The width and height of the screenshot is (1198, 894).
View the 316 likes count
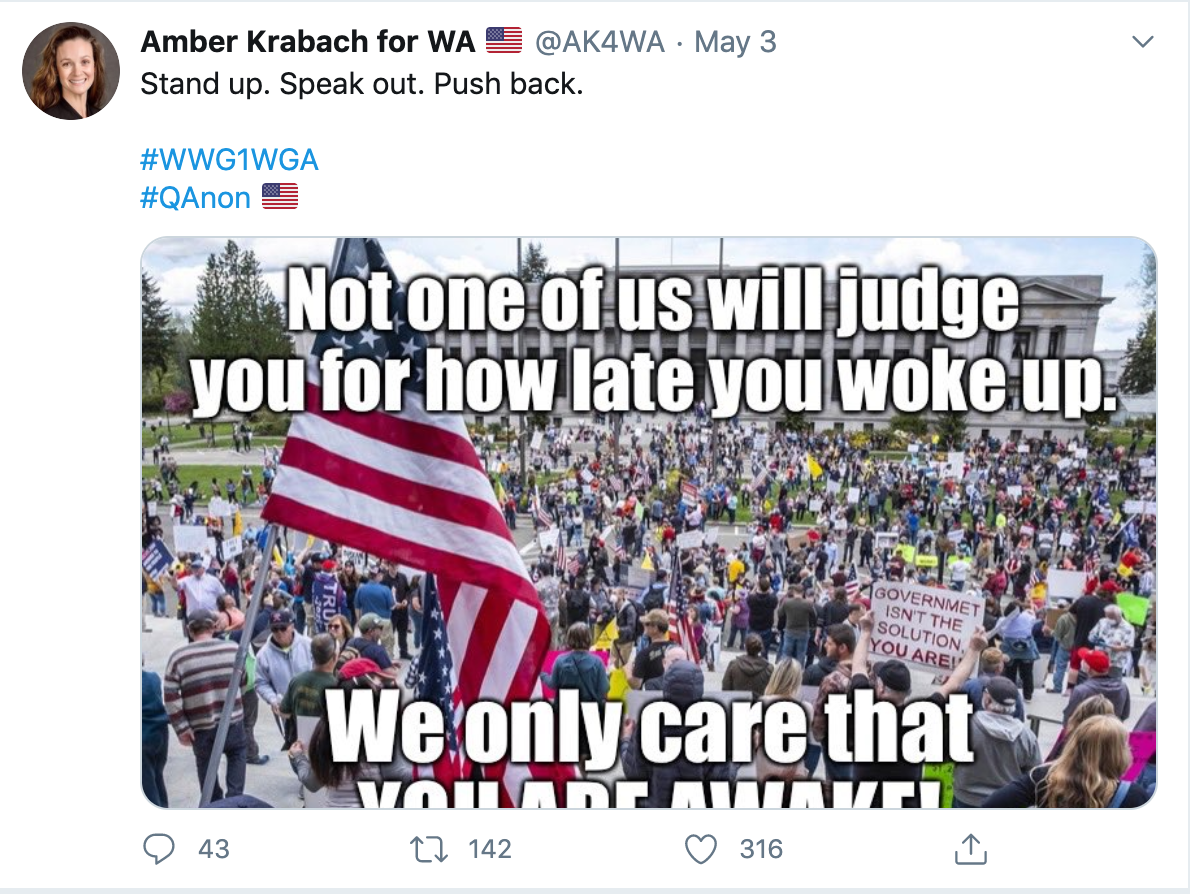(761, 849)
